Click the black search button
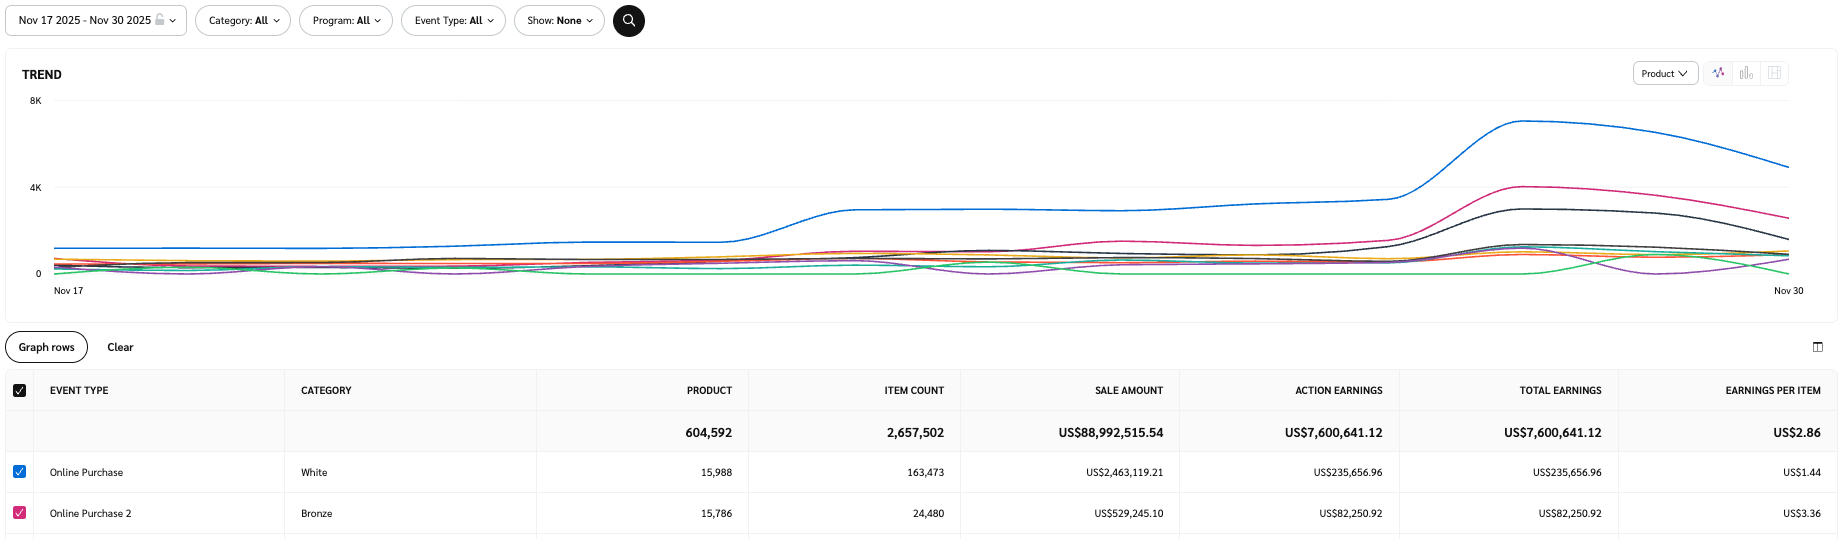The image size is (1844, 539). 628,20
